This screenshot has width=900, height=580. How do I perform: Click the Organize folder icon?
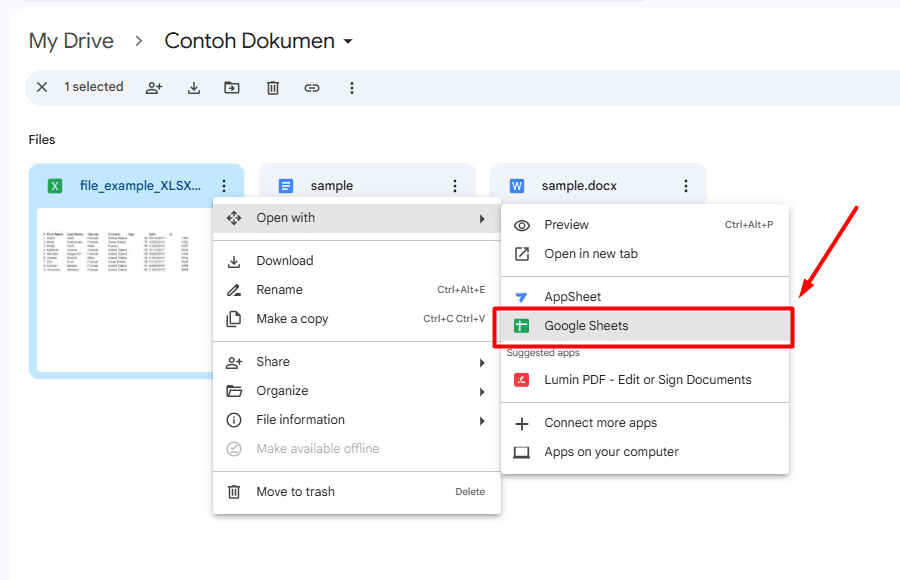coord(234,391)
